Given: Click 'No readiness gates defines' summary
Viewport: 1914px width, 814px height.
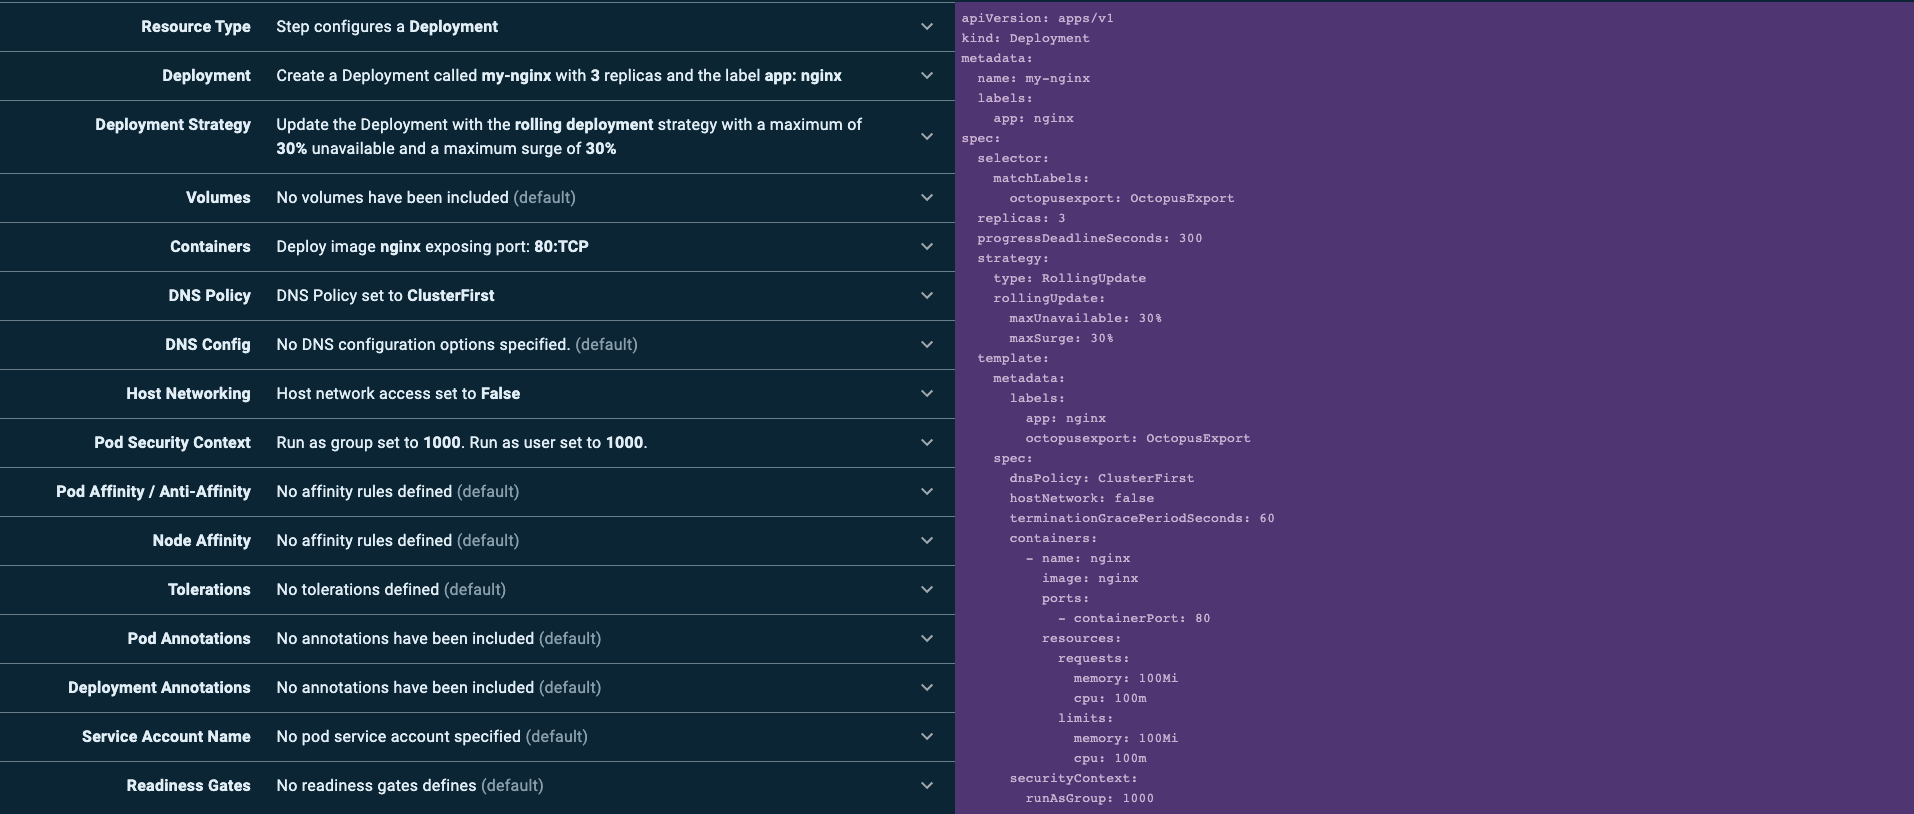Looking at the screenshot, I should coord(410,786).
